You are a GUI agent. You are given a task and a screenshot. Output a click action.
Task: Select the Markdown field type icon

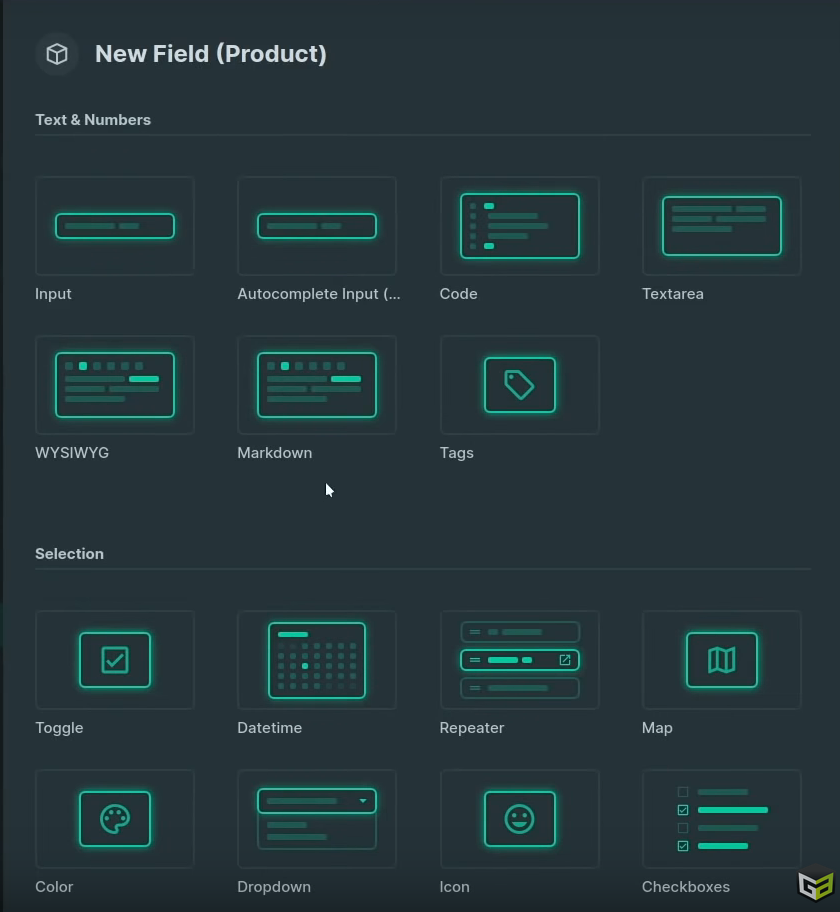317,384
